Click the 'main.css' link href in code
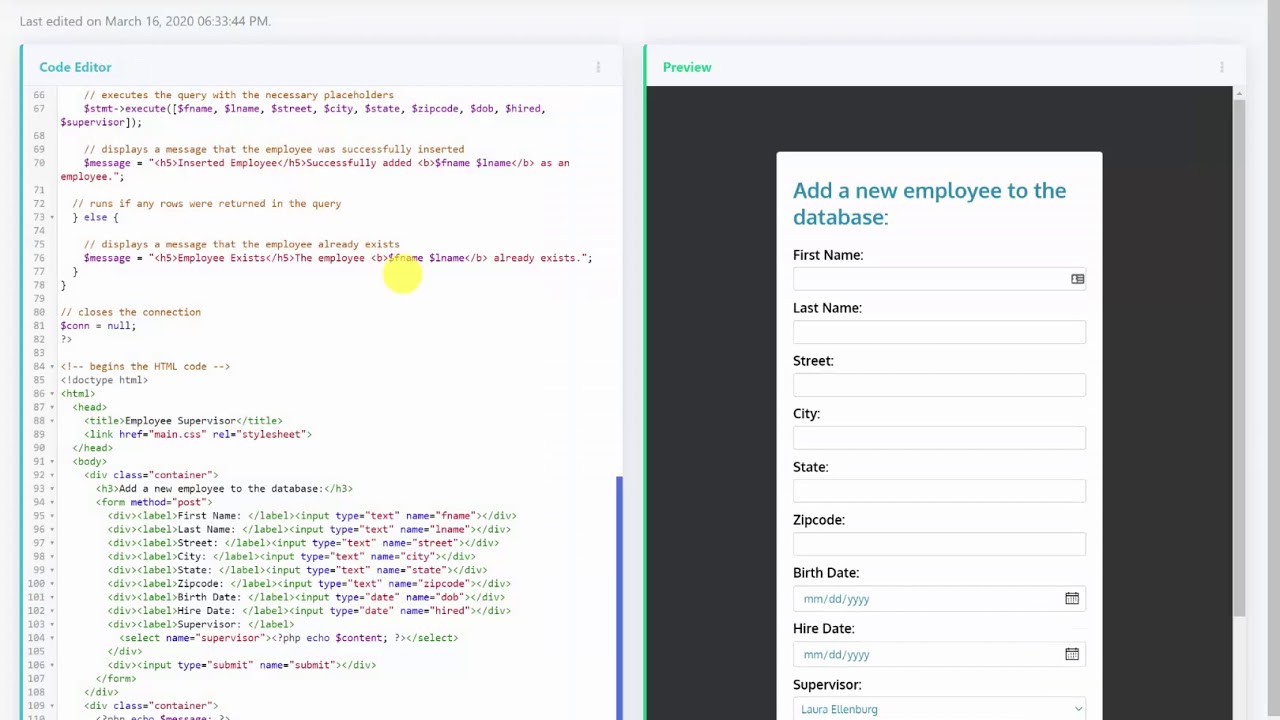This screenshot has width=1280, height=720. (x=178, y=435)
